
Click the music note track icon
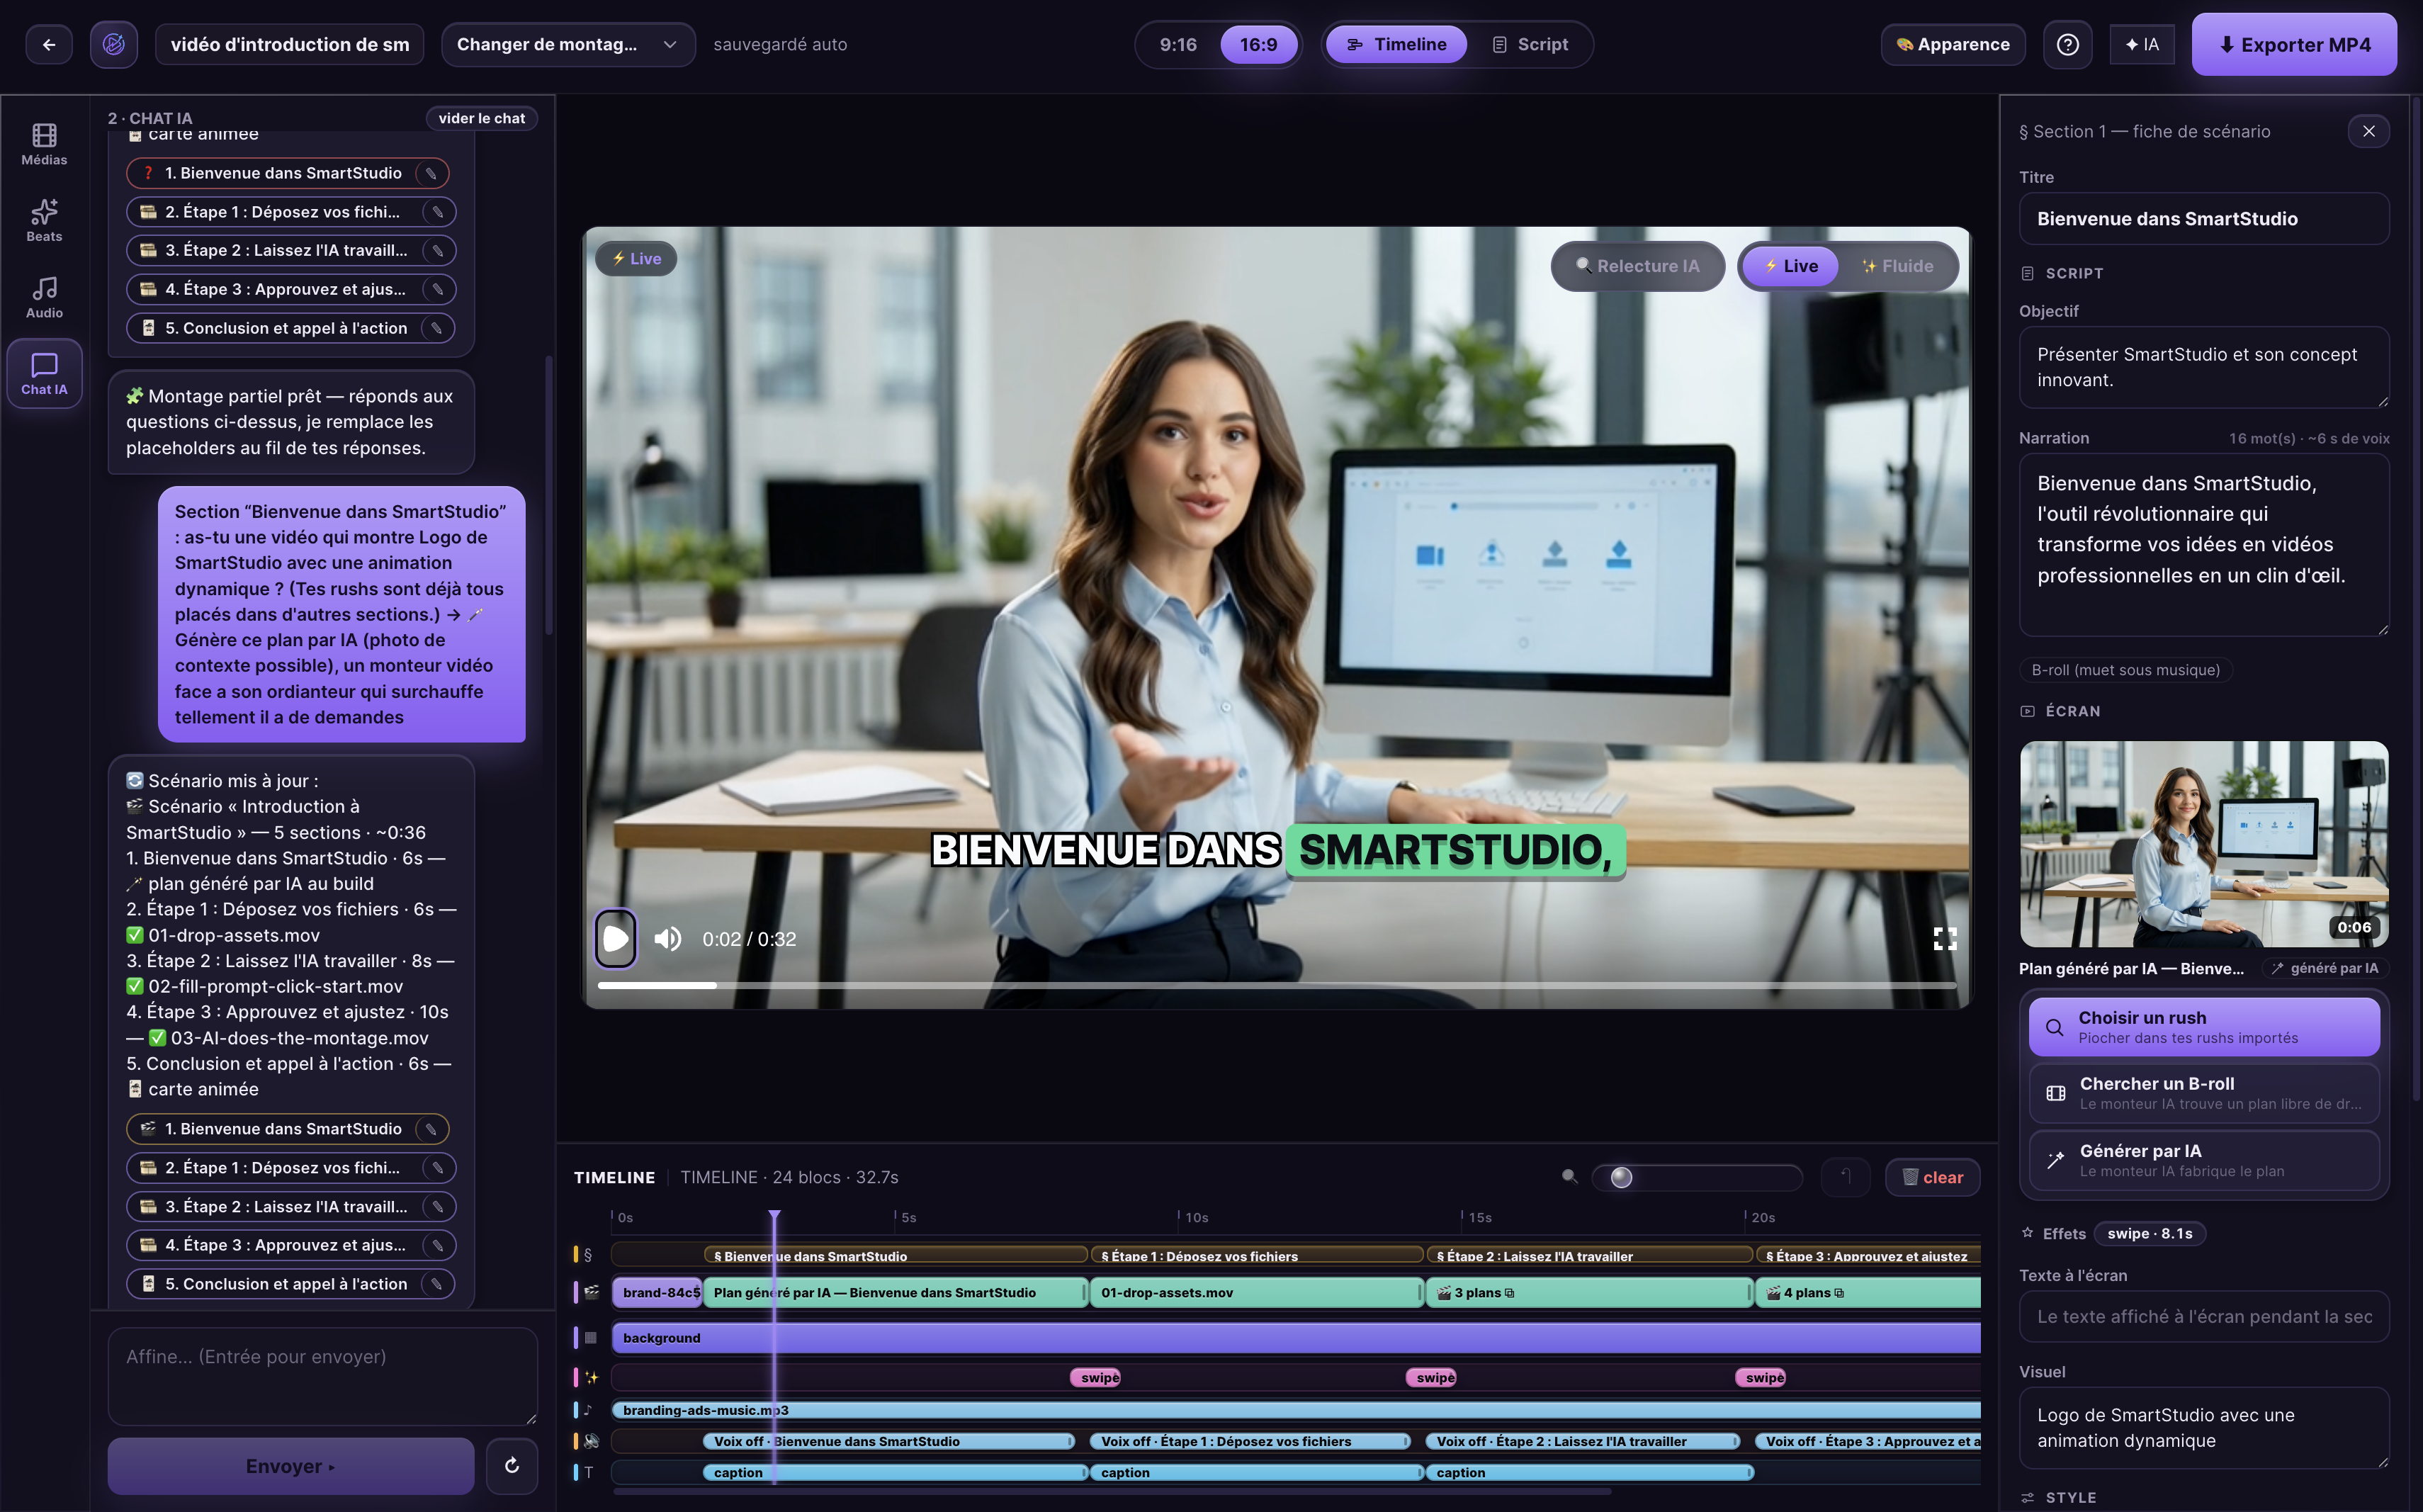tap(588, 1410)
